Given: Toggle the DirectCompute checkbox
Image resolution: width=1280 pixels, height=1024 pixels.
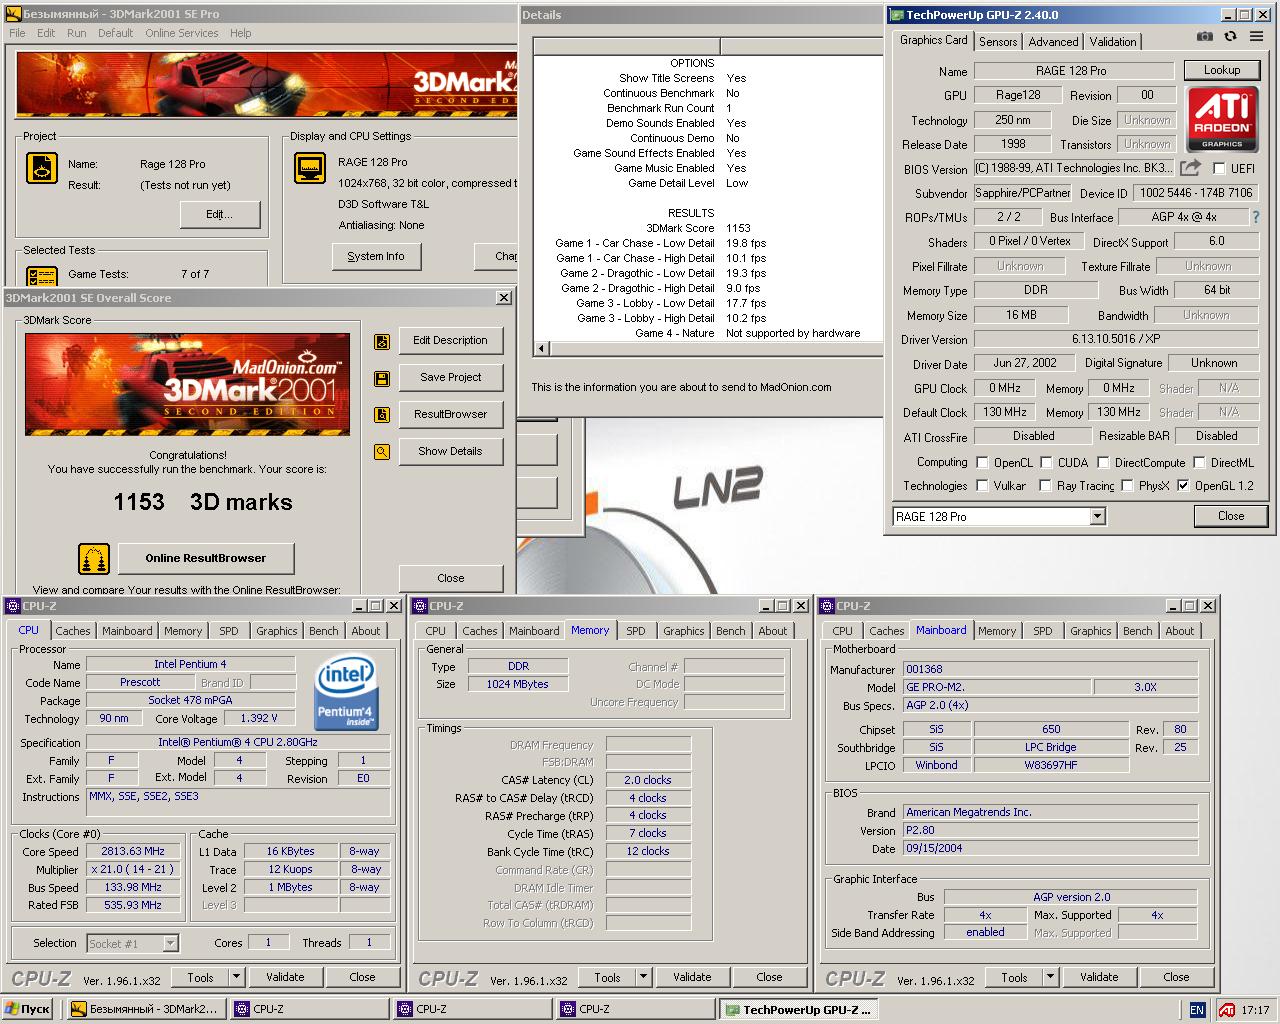Looking at the screenshot, I should 1103,463.
